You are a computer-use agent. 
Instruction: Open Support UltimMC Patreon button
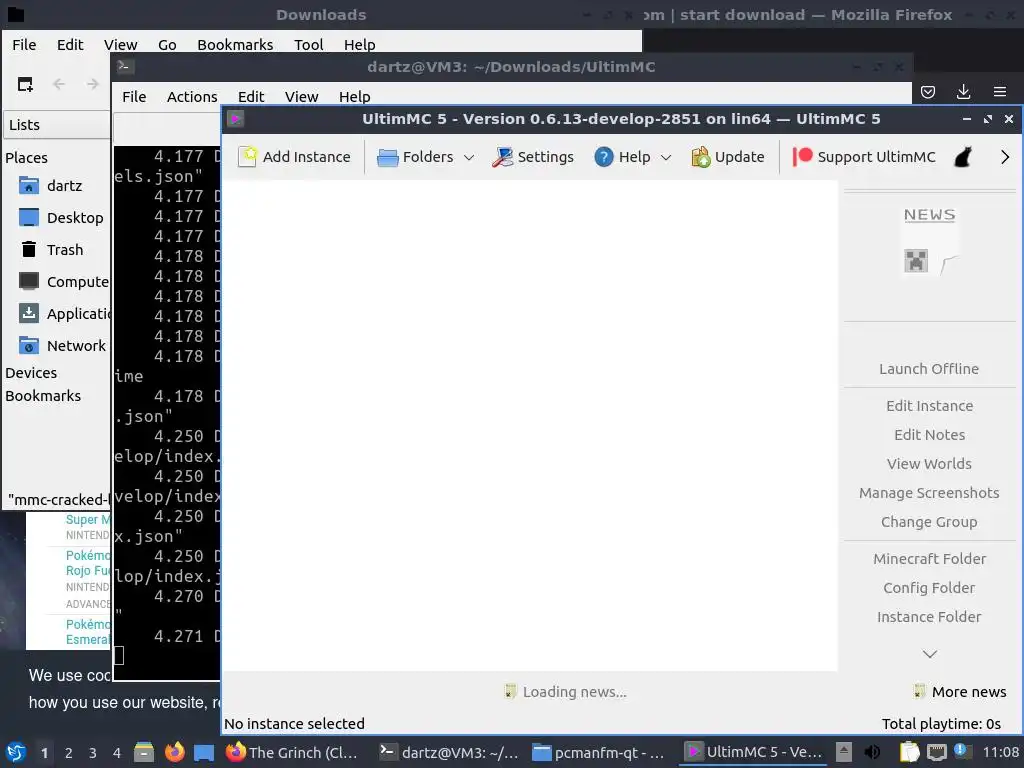coord(863,157)
